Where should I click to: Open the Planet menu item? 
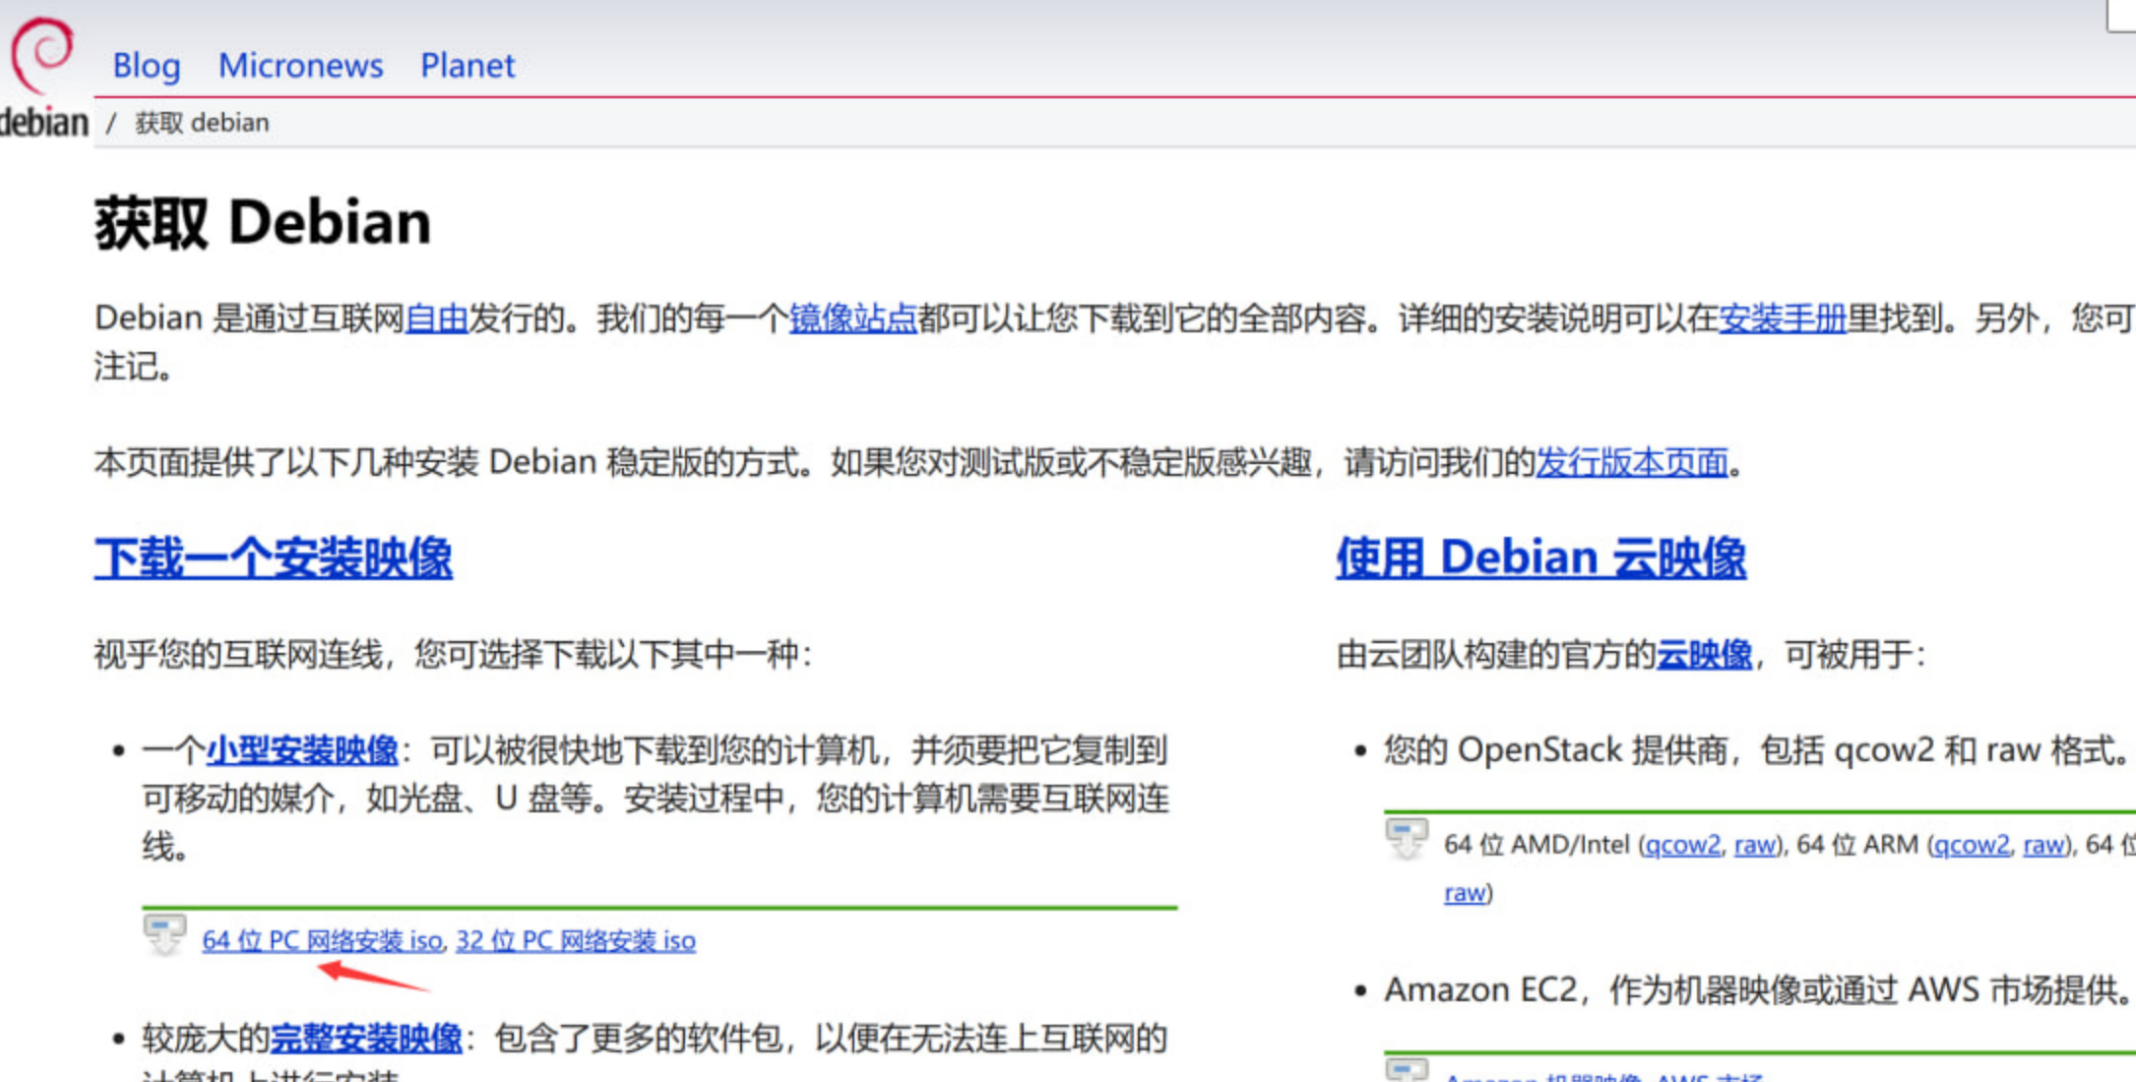pyautogui.click(x=467, y=66)
